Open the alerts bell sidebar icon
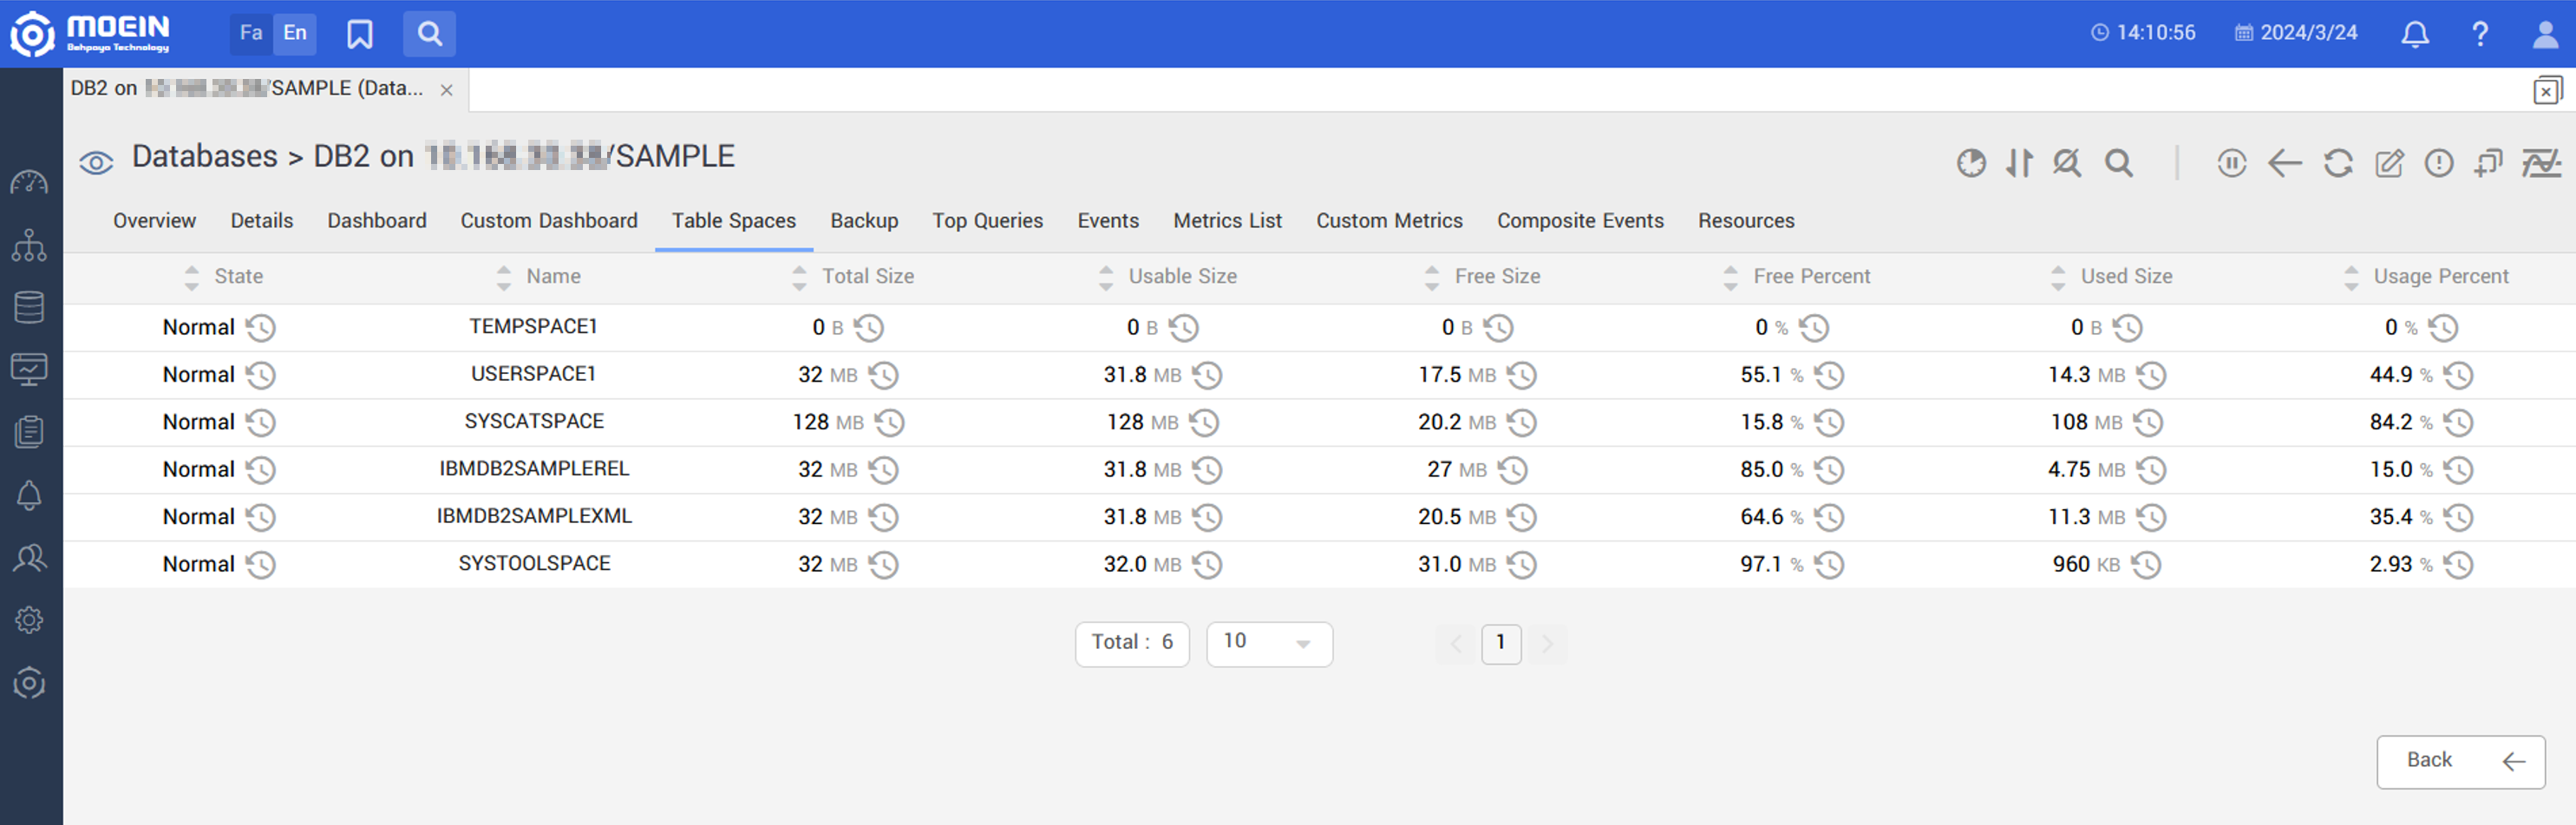Screen dimensions: 2576x825 coord(29,495)
